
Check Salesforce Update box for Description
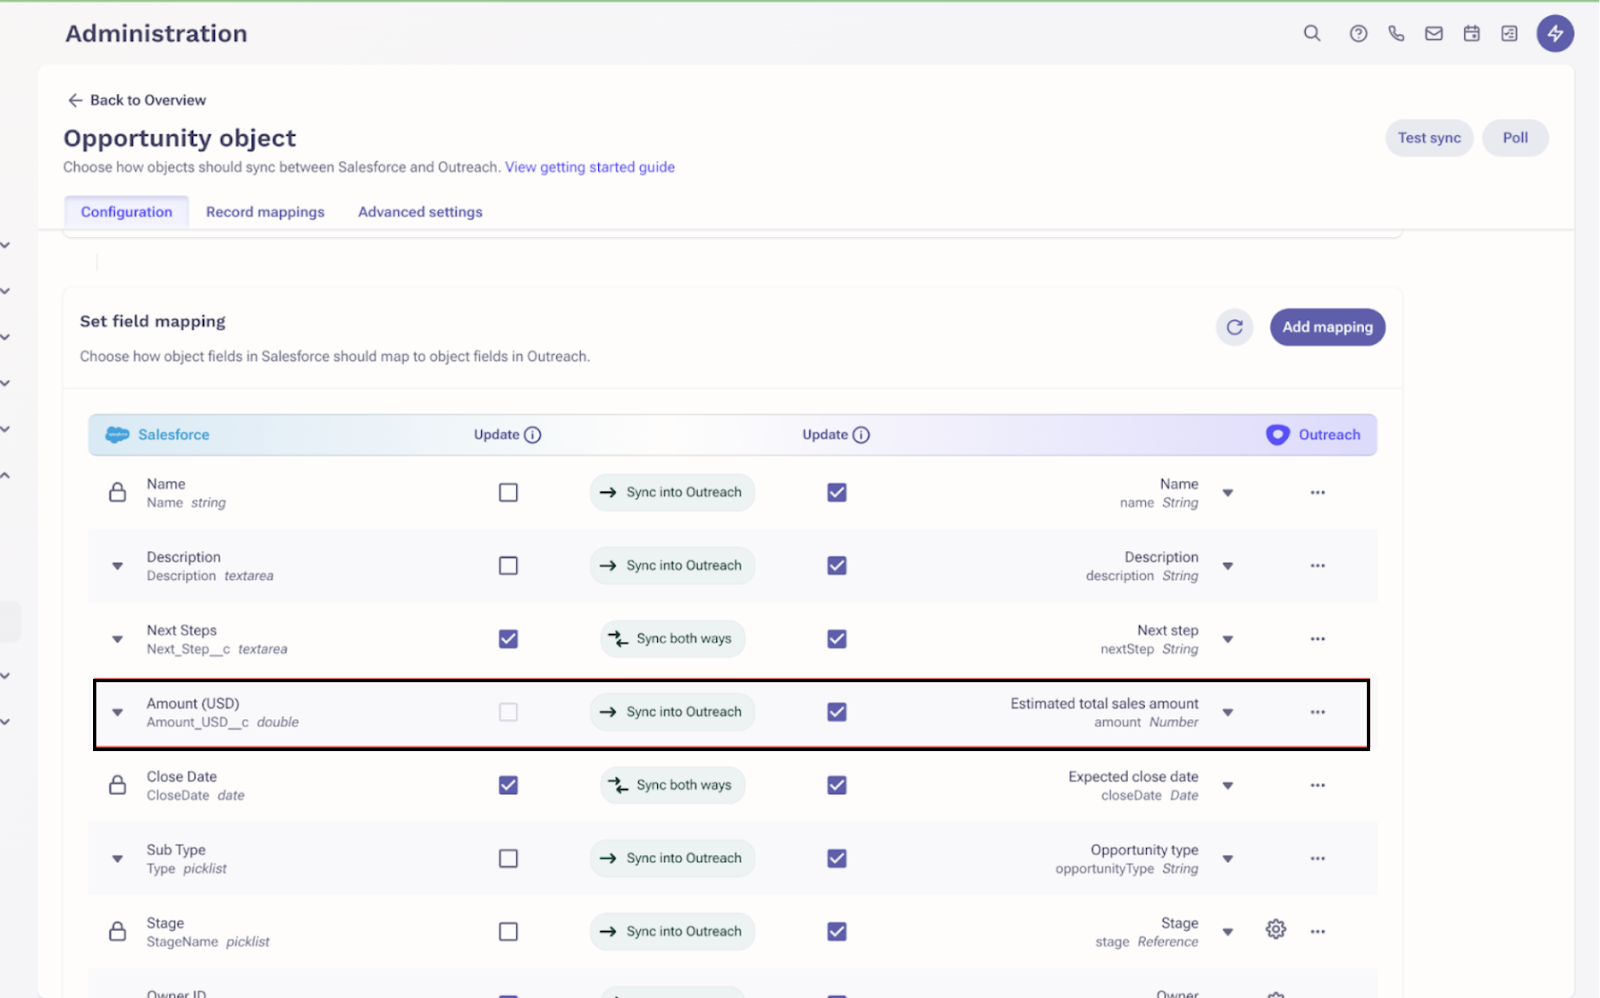pyautogui.click(x=508, y=566)
